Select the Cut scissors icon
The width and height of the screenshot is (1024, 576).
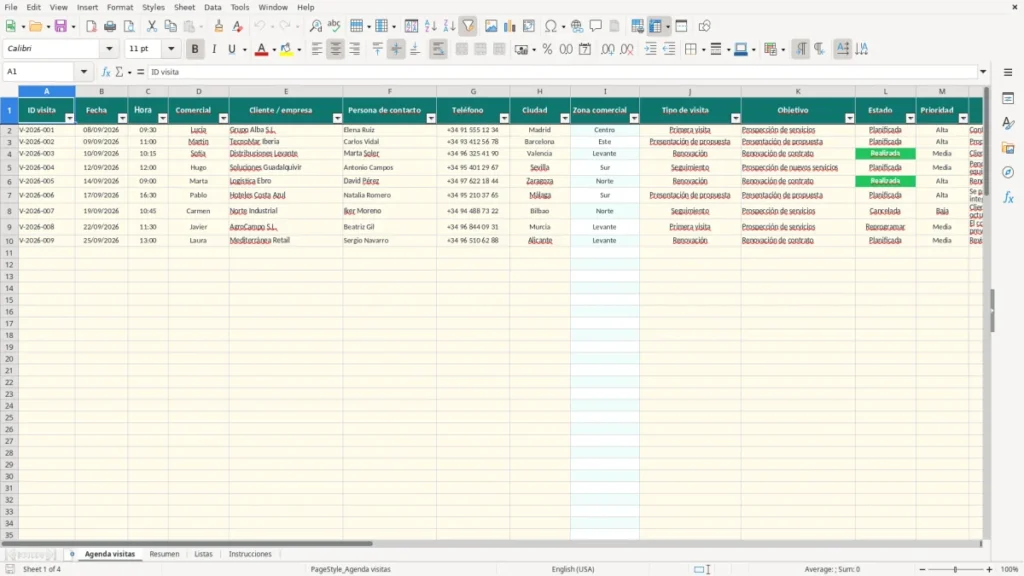[152, 26]
